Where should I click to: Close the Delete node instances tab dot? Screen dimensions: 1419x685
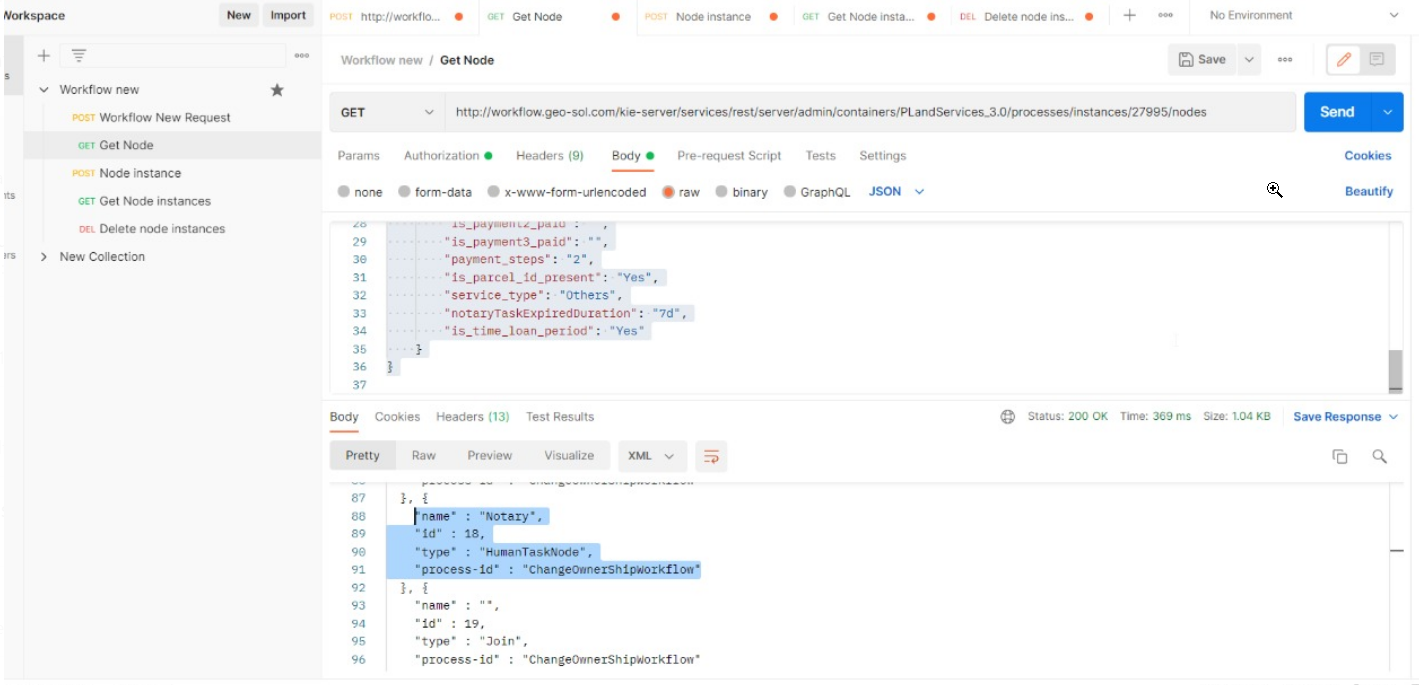coord(1089,17)
